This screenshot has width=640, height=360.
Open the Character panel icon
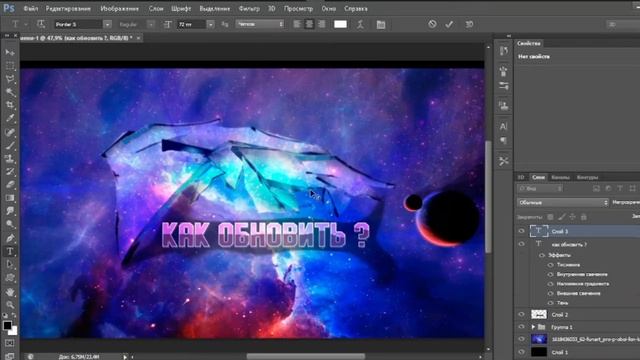pos(503,127)
